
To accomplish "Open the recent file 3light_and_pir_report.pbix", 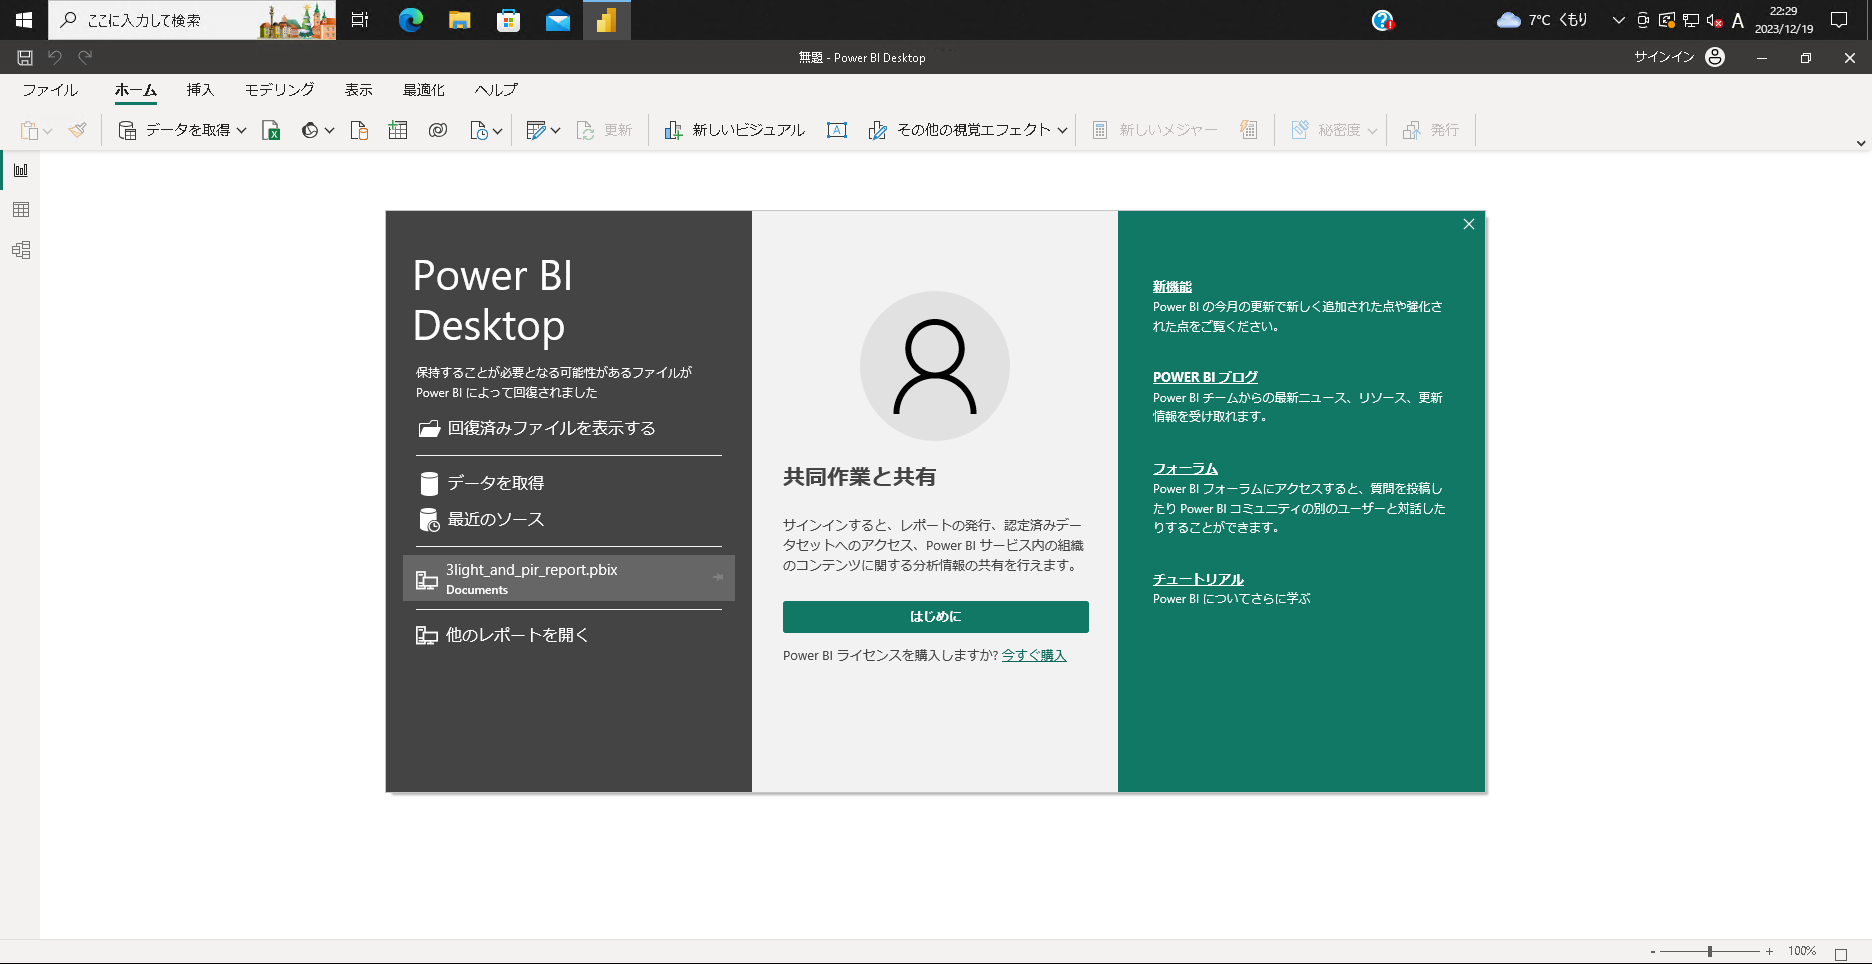I will pos(560,578).
